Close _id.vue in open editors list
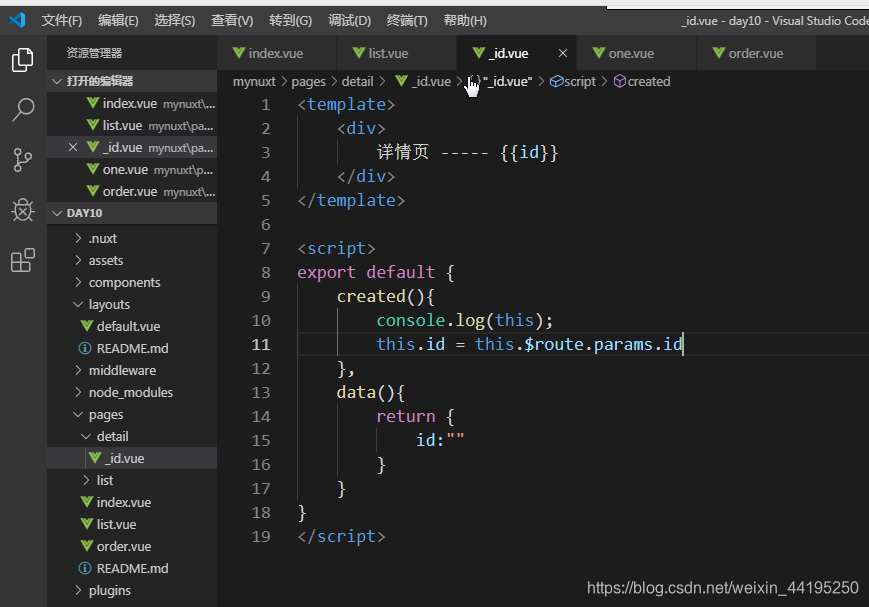The height and width of the screenshot is (607, 869). [x=73, y=147]
